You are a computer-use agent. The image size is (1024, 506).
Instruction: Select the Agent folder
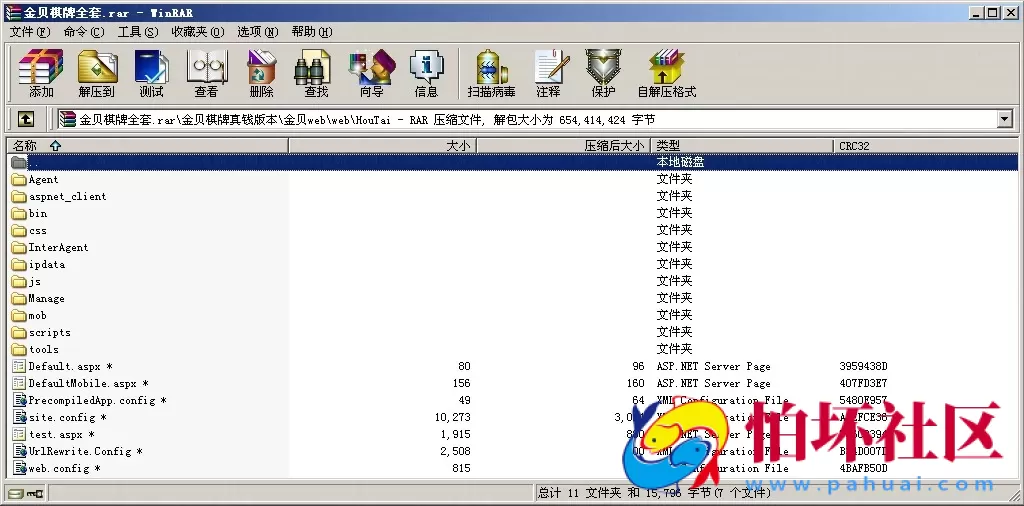[x=43, y=180]
